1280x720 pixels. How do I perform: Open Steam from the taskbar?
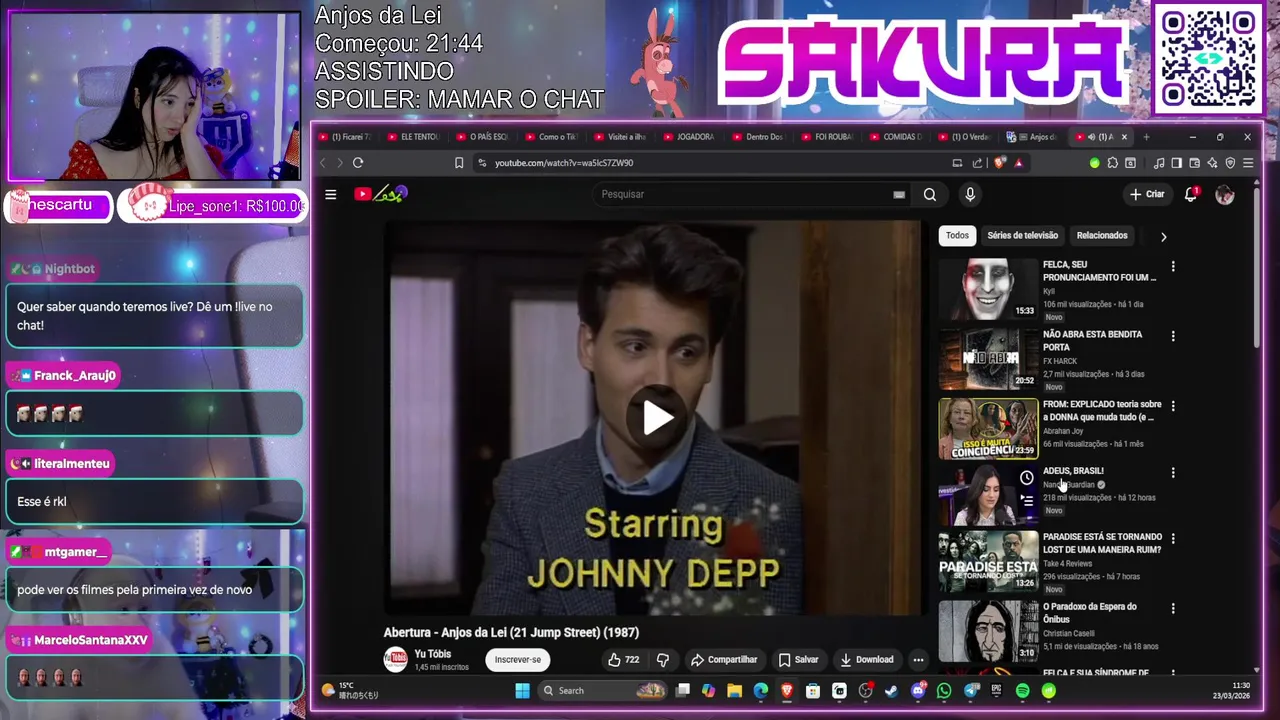[891, 691]
